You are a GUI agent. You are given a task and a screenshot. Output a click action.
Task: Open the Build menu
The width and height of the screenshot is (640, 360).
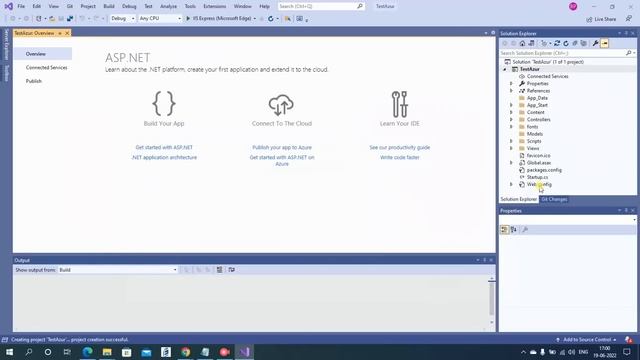[109, 7]
